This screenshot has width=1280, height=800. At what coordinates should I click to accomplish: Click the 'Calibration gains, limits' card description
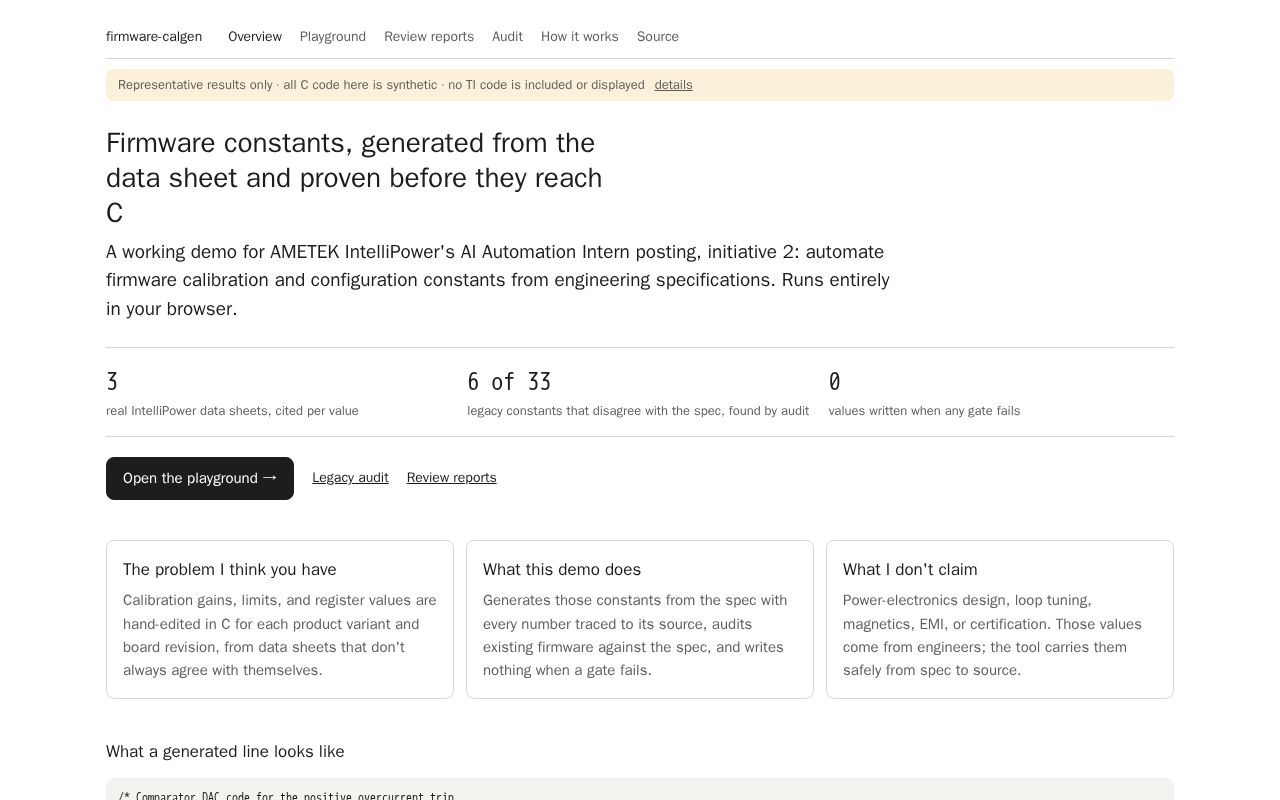tap(280, 636)
